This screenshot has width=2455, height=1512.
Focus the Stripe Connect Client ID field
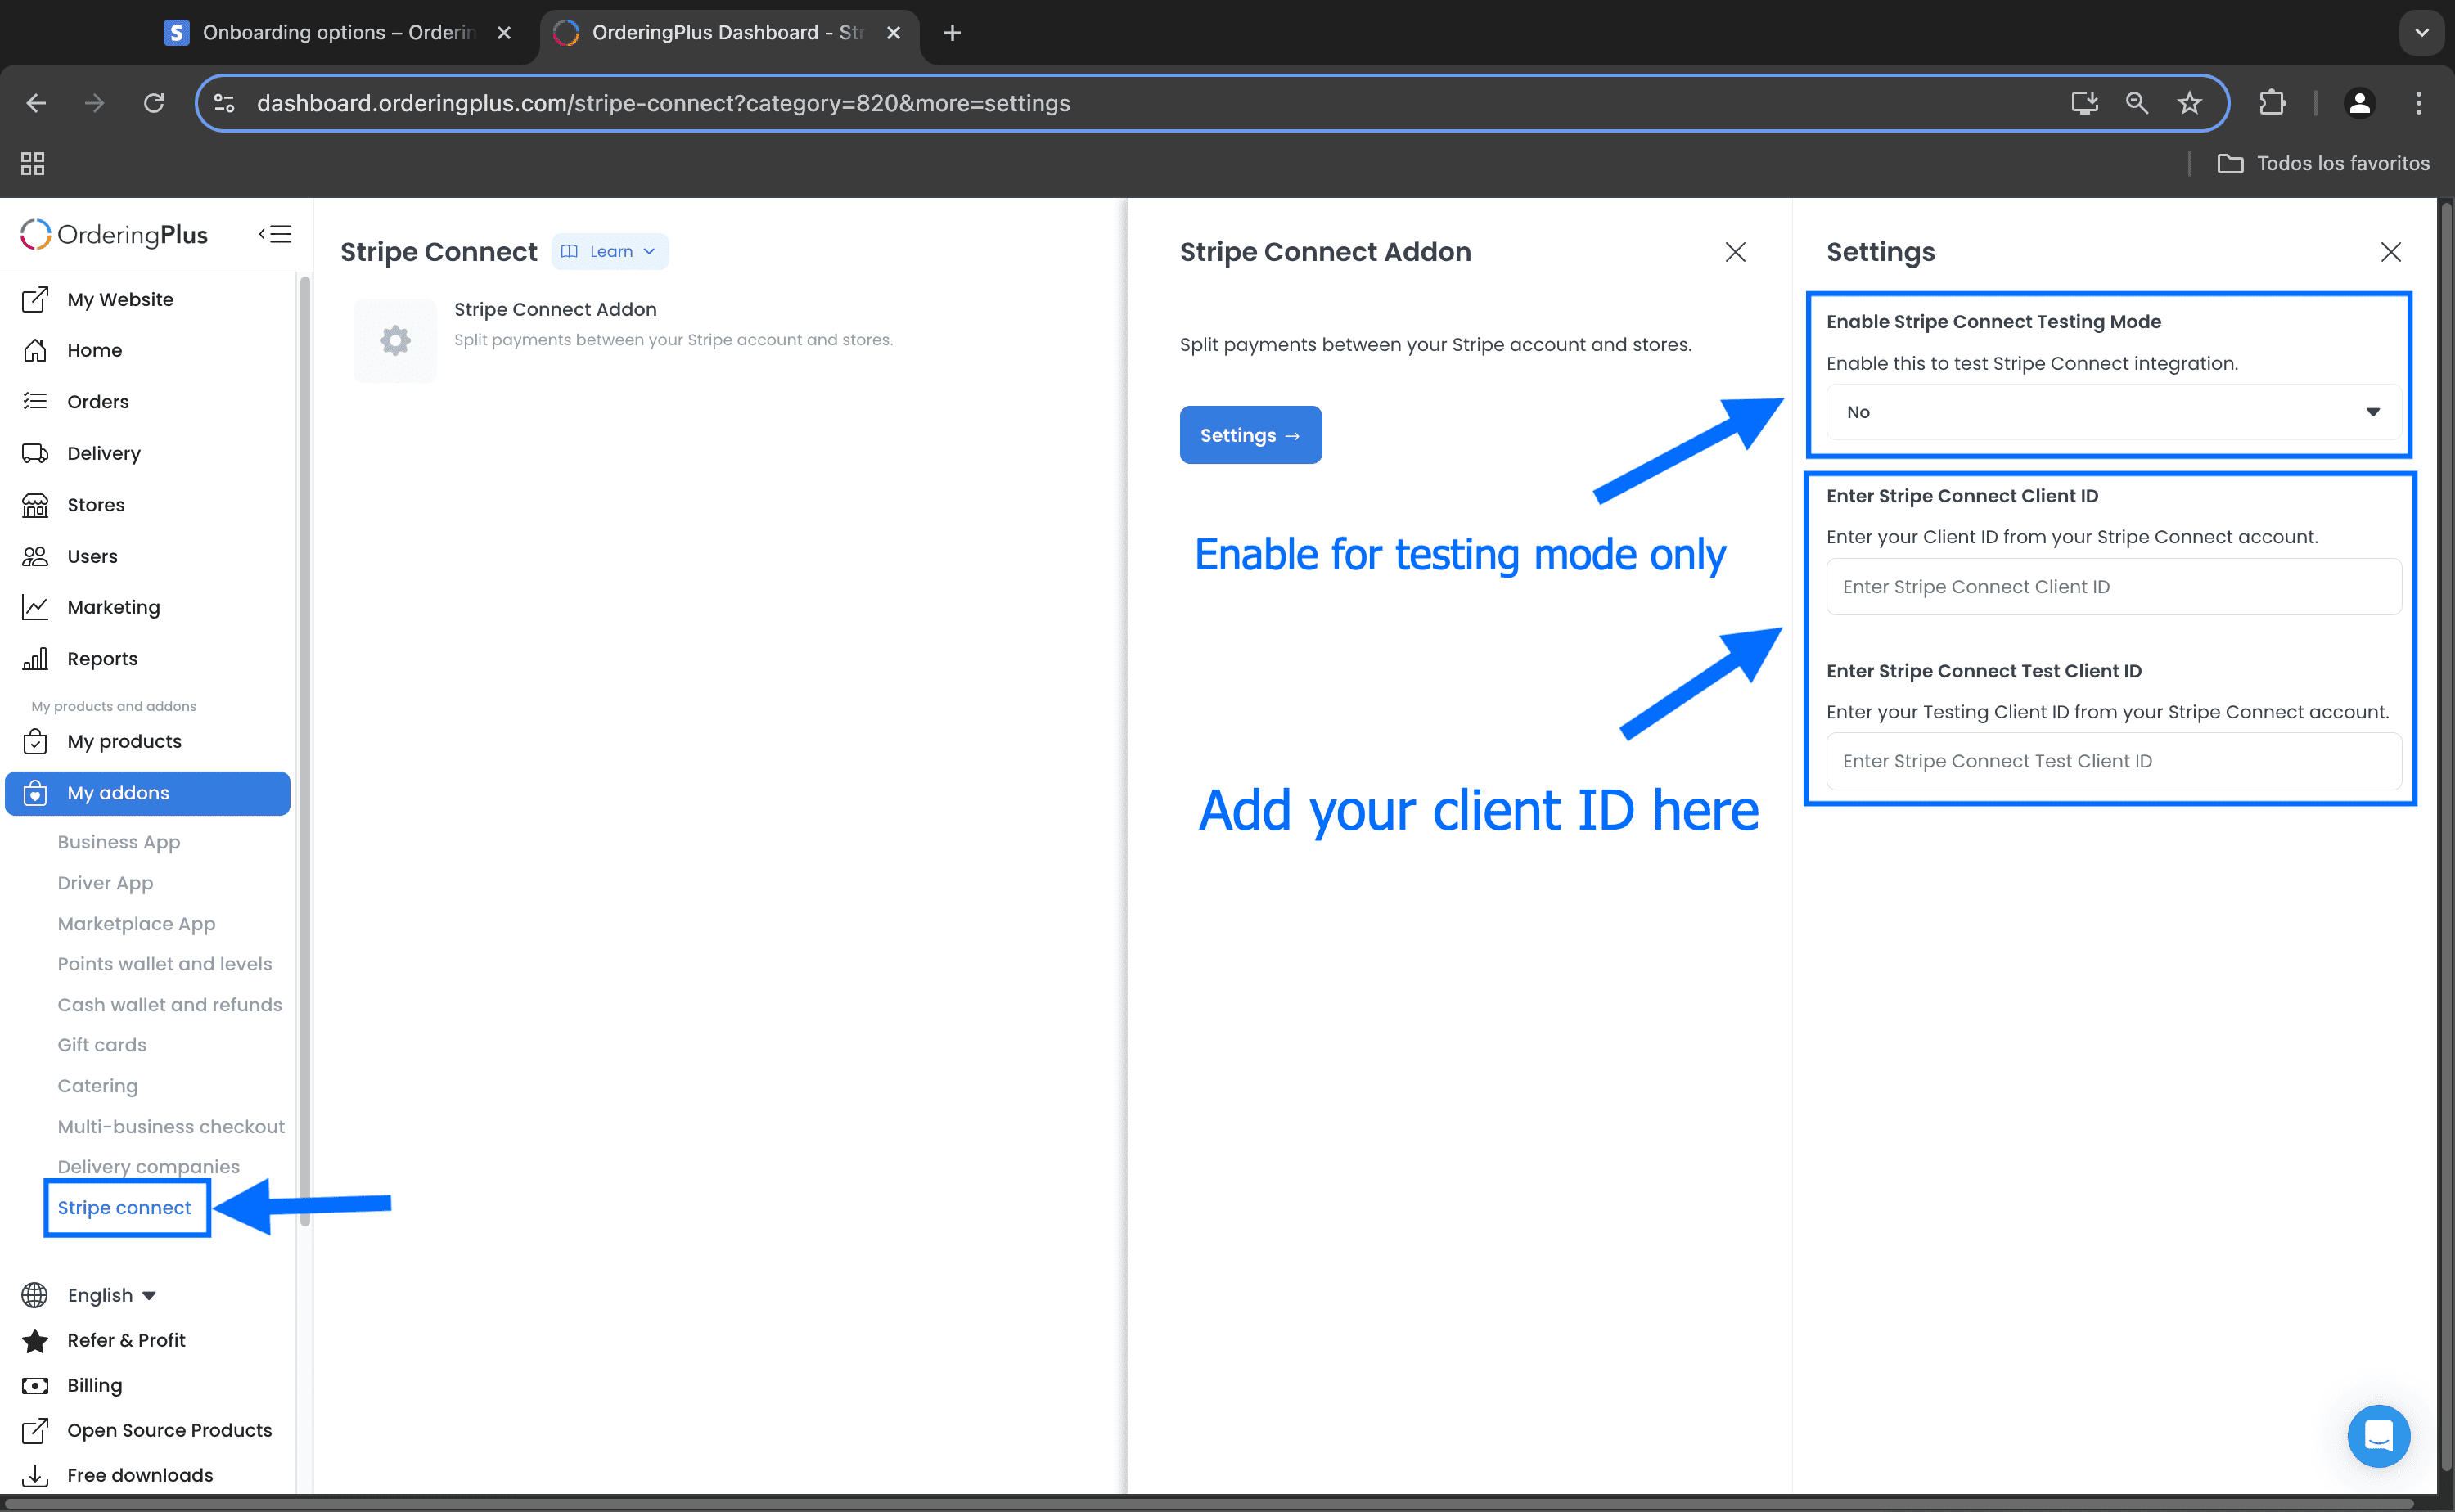click(2113, 587)
